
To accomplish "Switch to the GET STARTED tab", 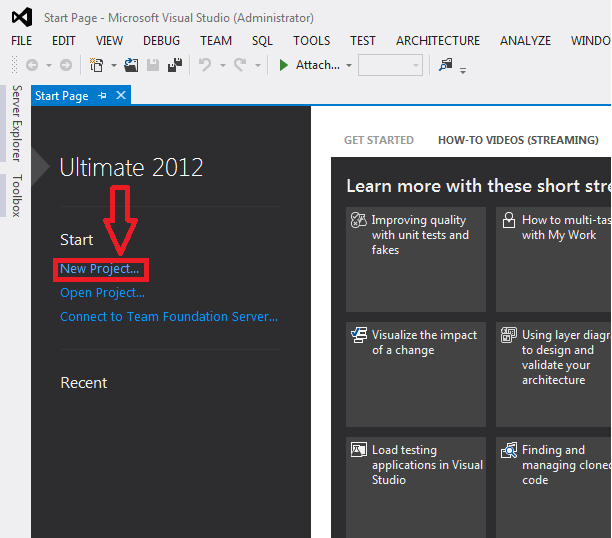I will click(x=378, y=140).
